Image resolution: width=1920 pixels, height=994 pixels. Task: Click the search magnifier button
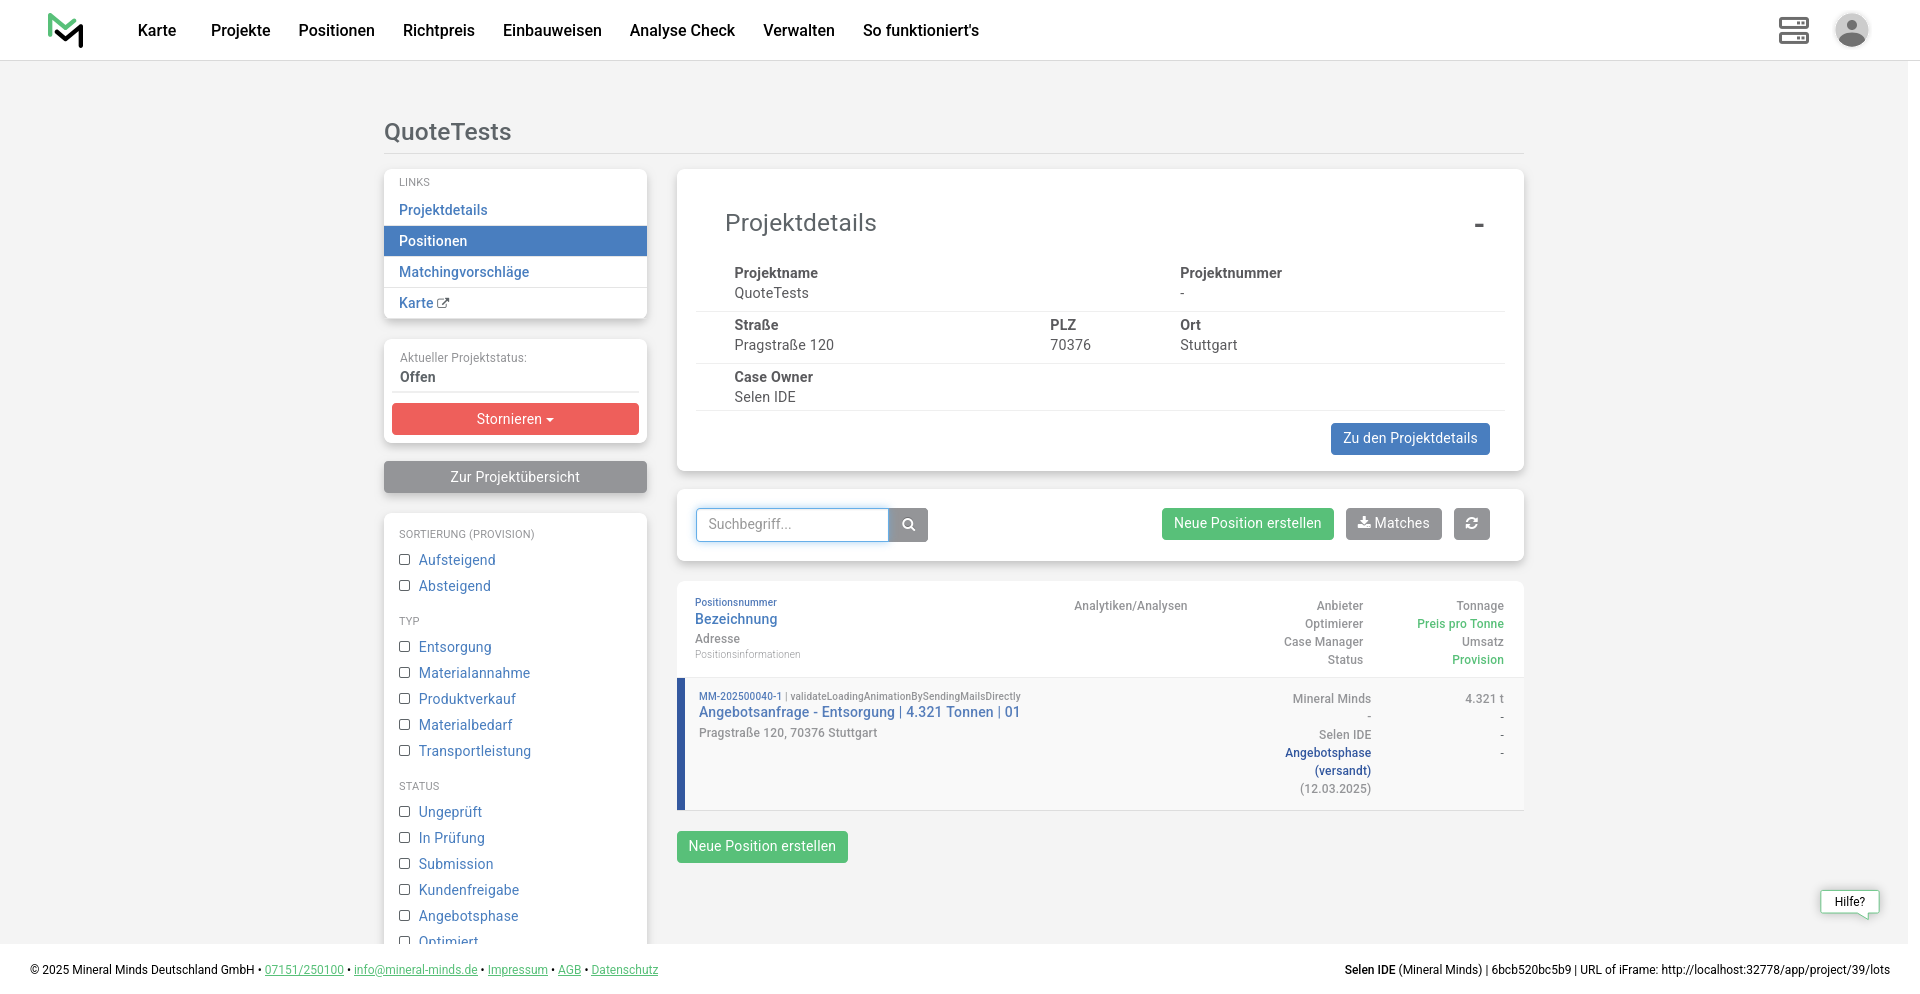coord(908,525)
